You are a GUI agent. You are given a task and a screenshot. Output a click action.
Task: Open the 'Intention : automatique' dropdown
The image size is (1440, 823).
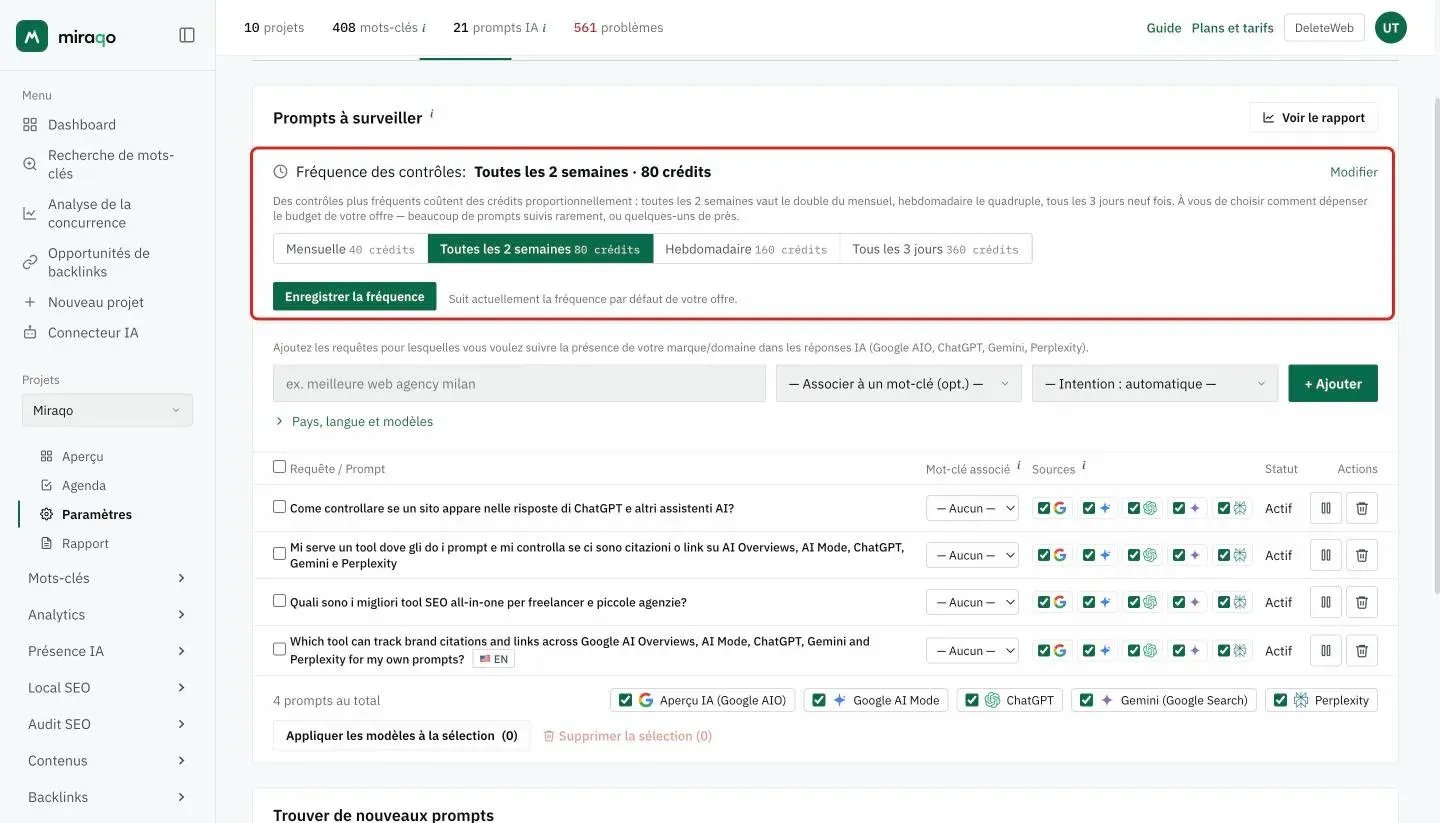(1155, 384)
